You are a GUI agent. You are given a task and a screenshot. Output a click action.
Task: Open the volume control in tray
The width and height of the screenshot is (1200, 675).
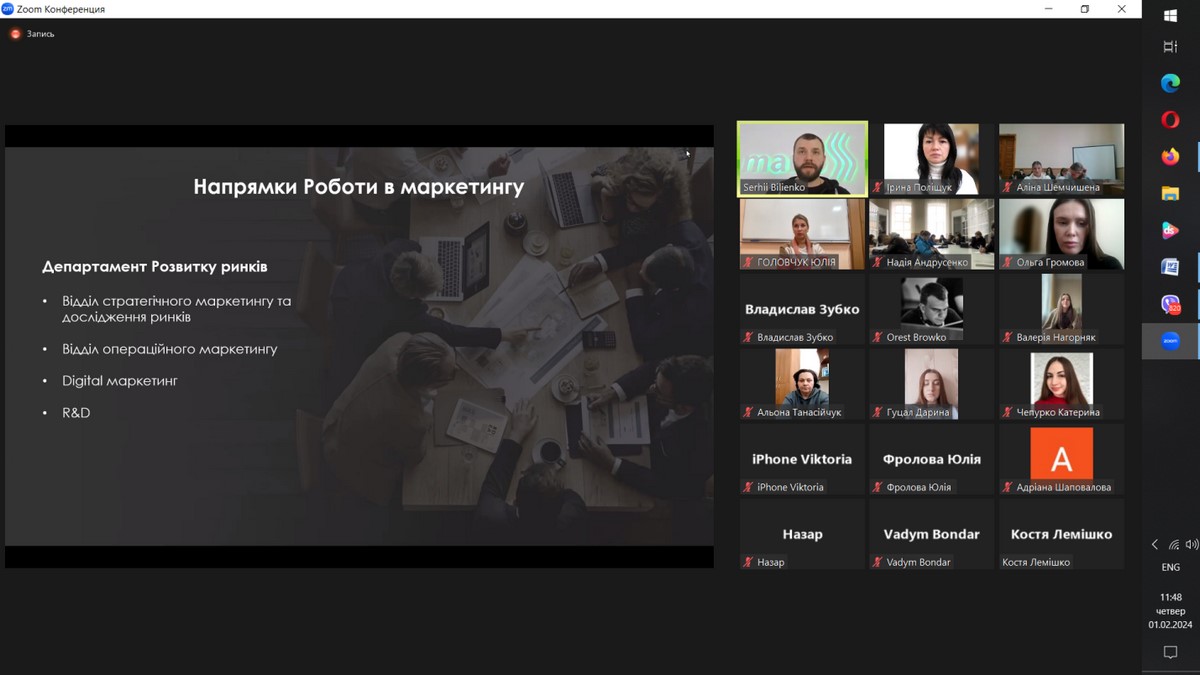[1191, 545]
